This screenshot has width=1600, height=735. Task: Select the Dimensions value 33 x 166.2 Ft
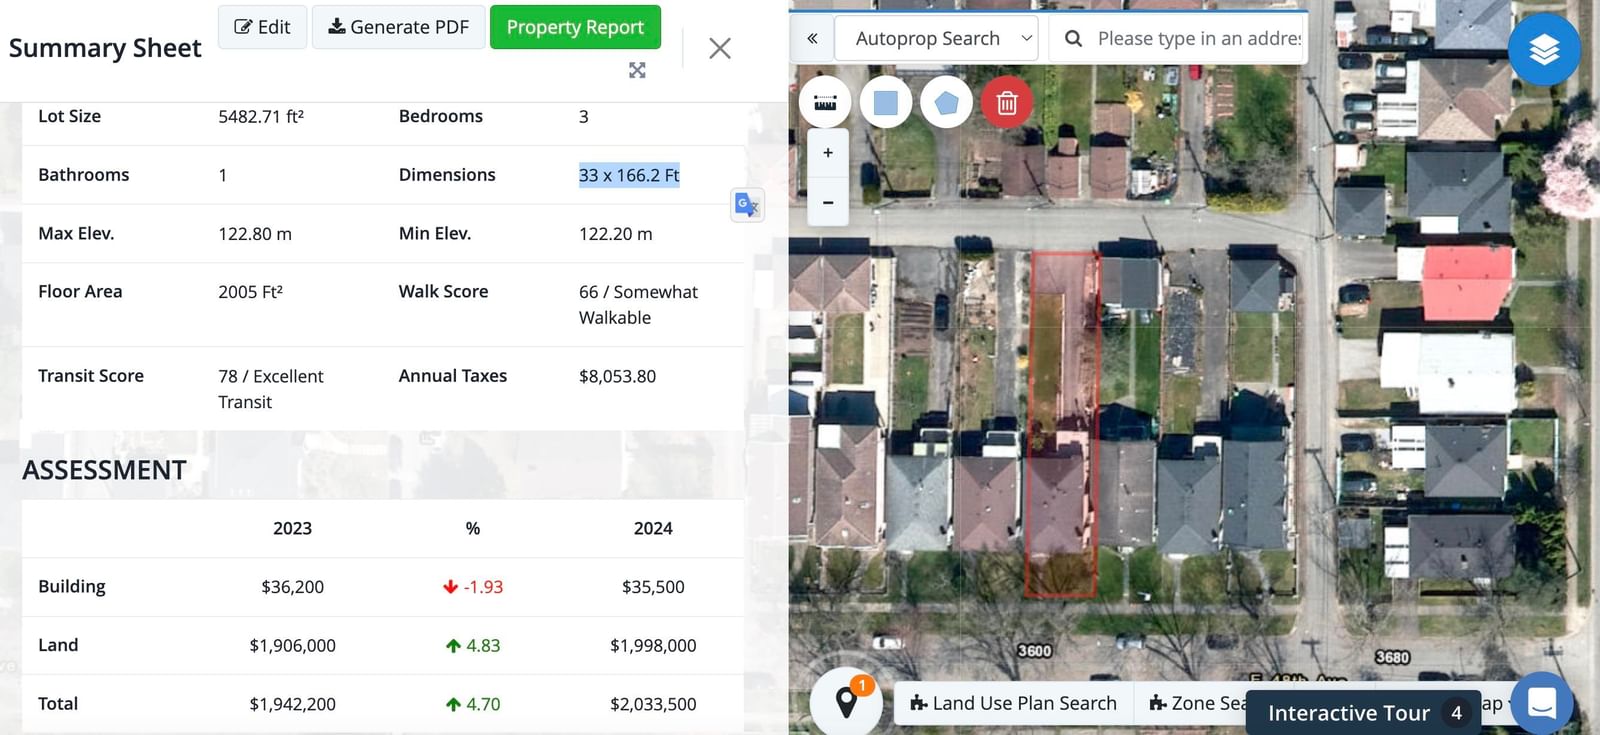click(629, 175)
